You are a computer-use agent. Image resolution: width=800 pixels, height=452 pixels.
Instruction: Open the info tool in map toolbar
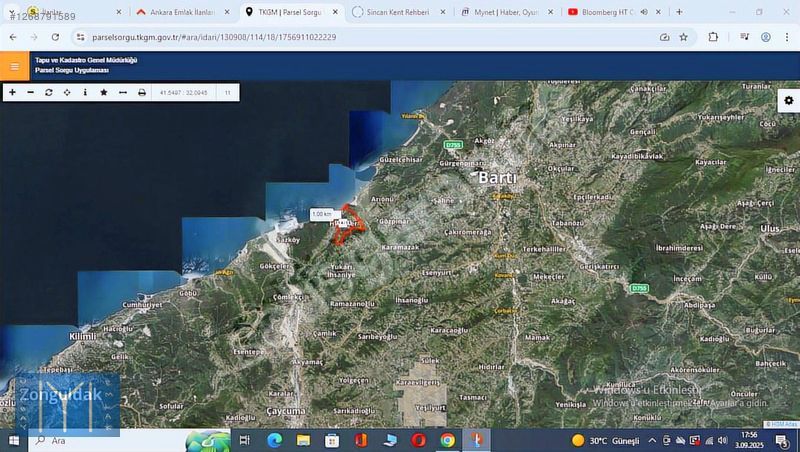pos(85,92)
